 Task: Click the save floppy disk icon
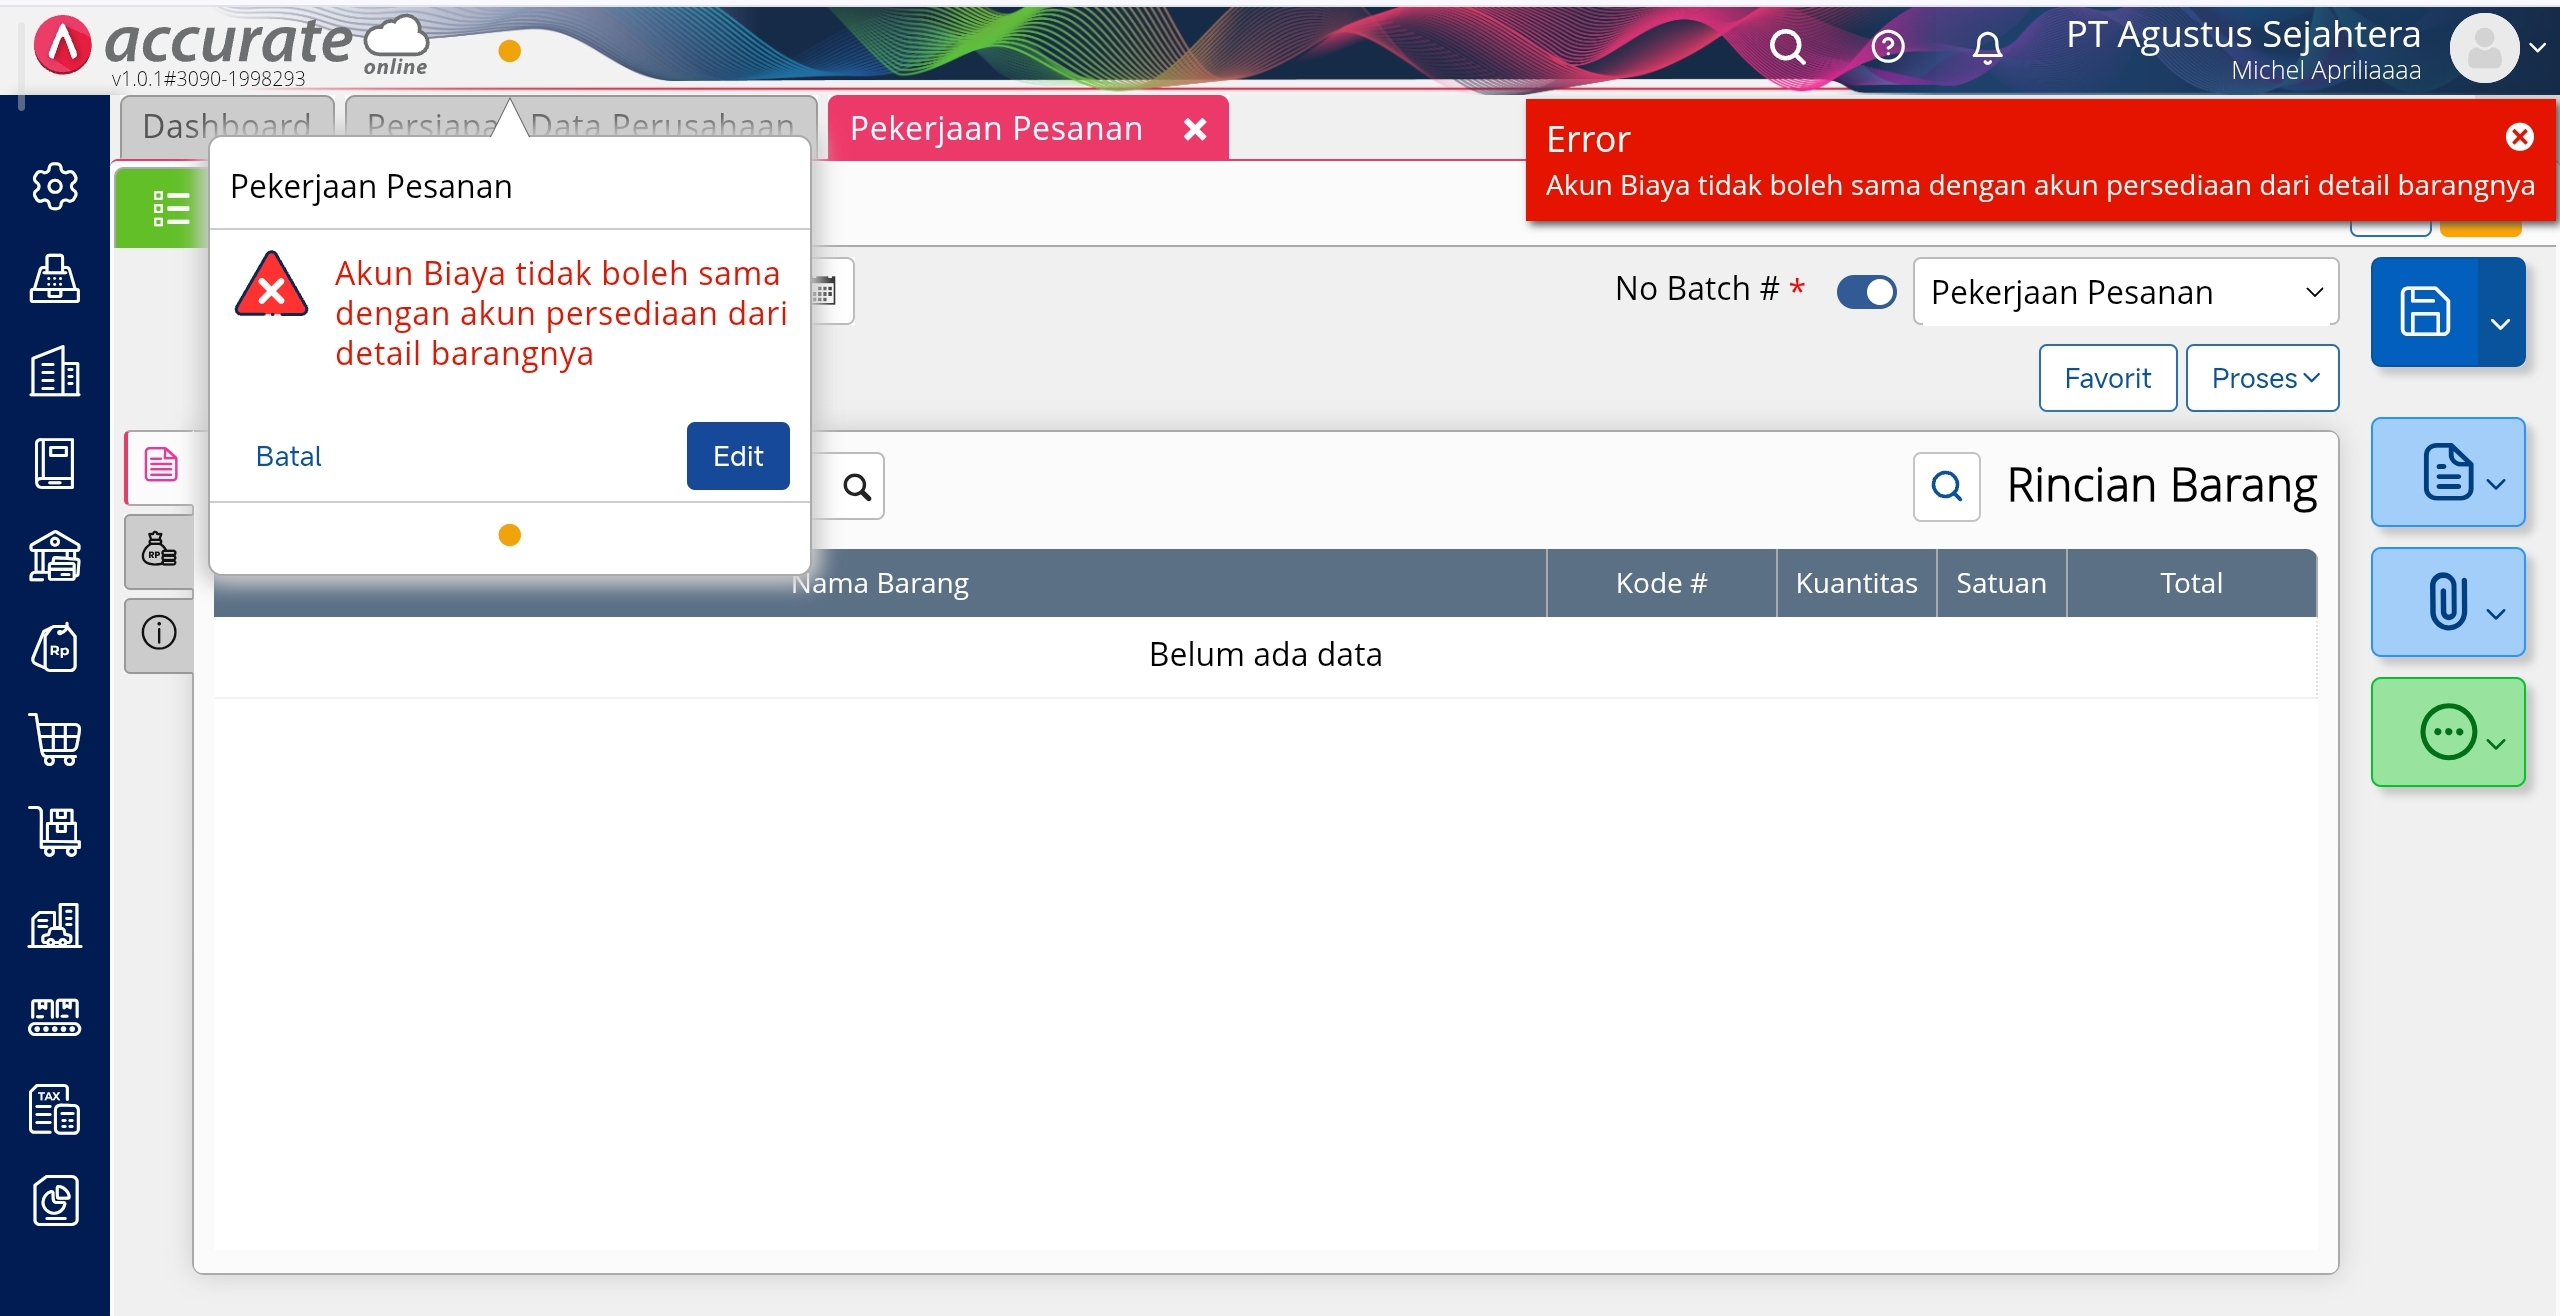pos(2425,312)
